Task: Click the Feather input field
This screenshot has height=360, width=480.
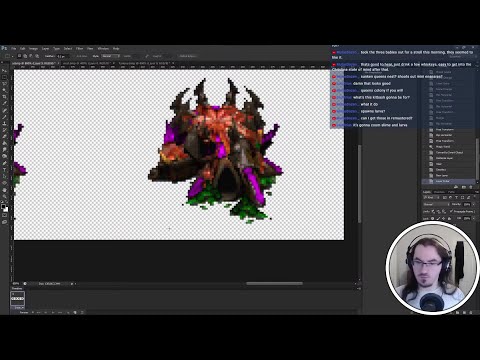Action: [63, 56]
